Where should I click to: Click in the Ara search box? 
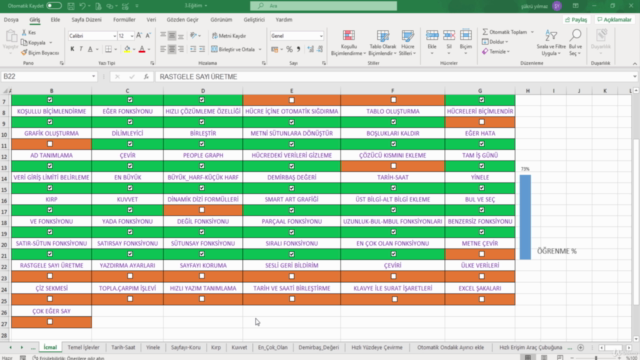pyautogui.click(x=323, y=6)
